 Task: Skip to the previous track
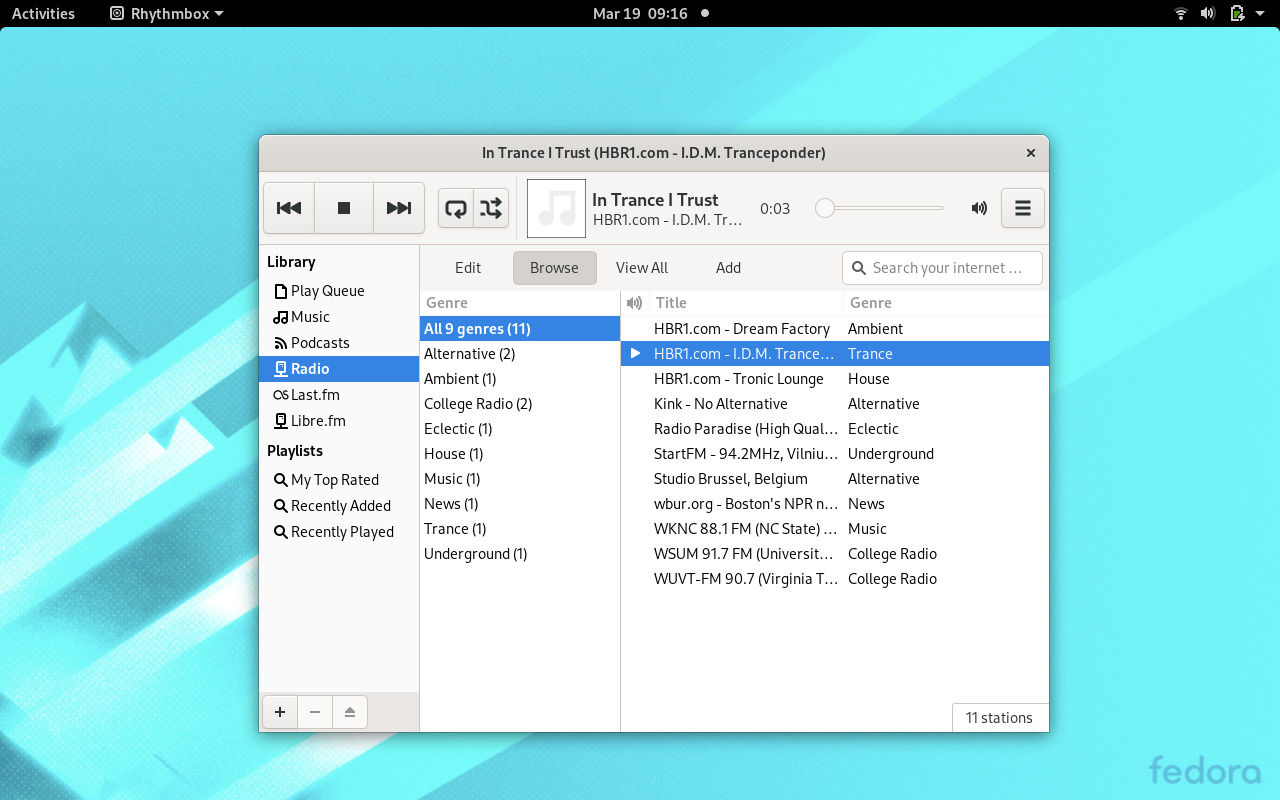289,208
